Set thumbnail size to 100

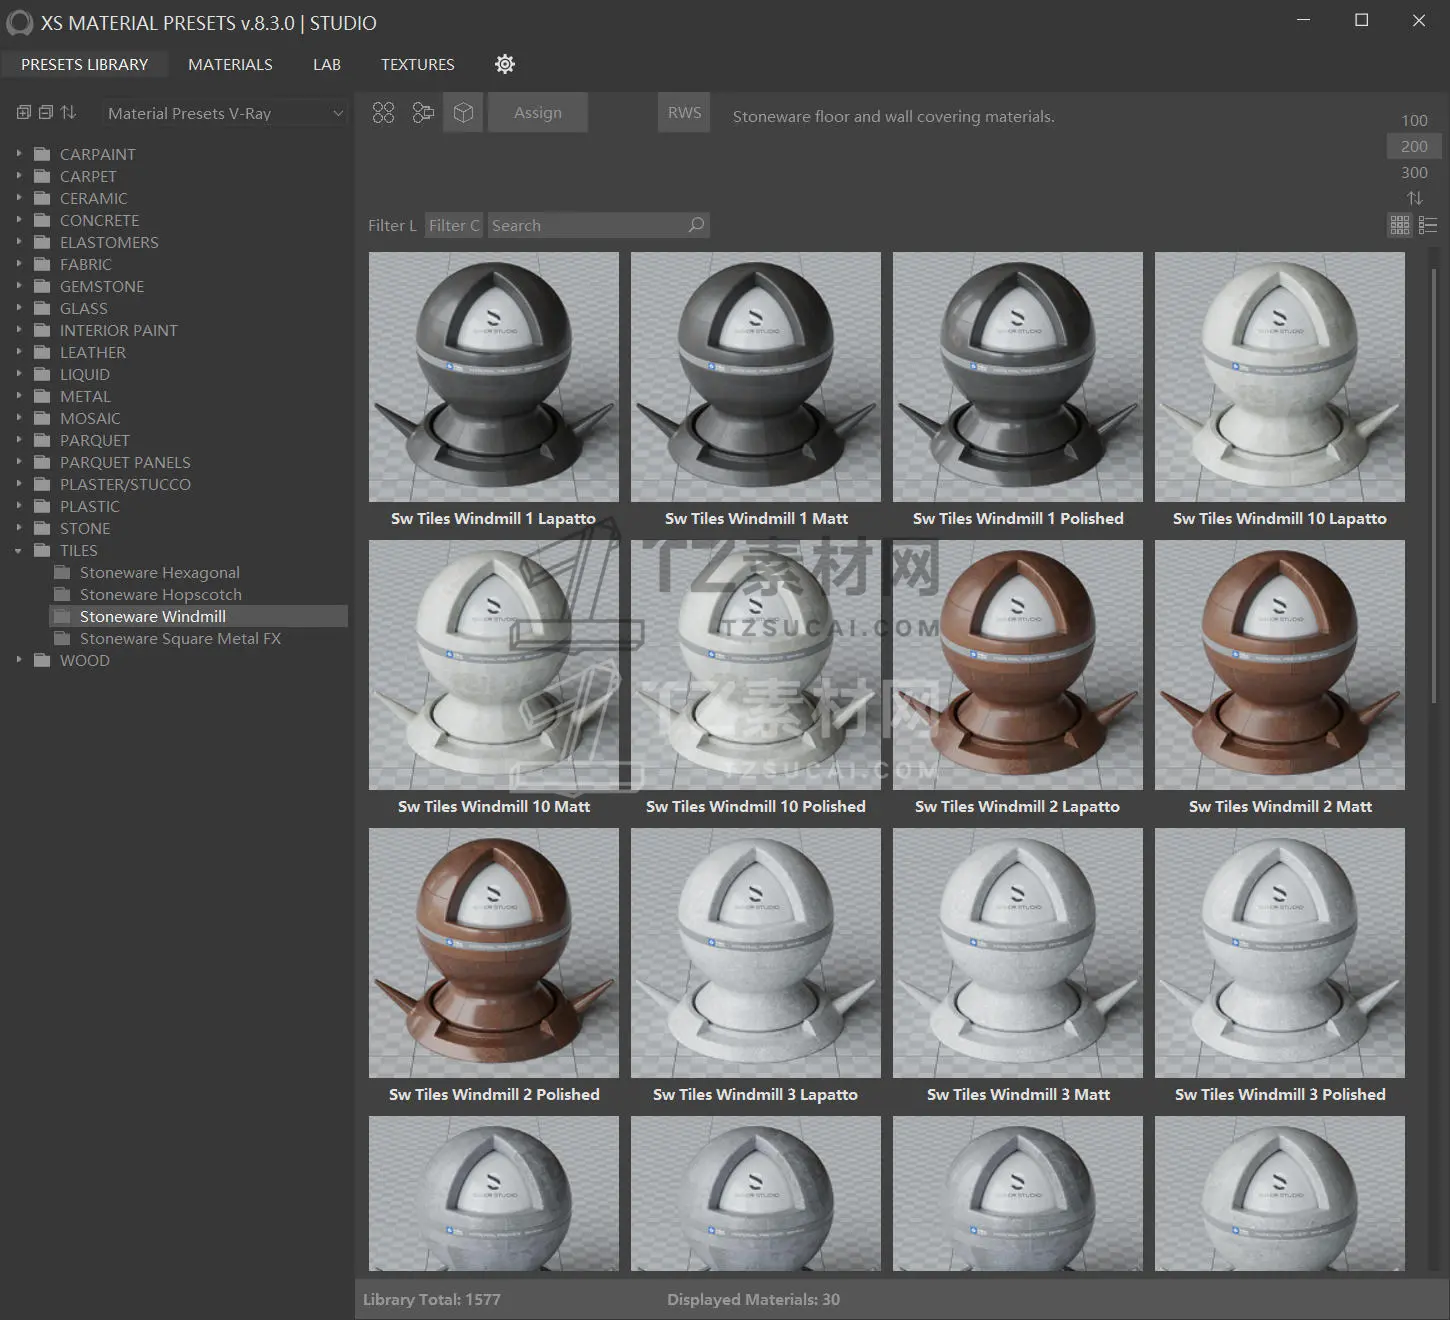pyautogui.click(x=1414, y=120)
